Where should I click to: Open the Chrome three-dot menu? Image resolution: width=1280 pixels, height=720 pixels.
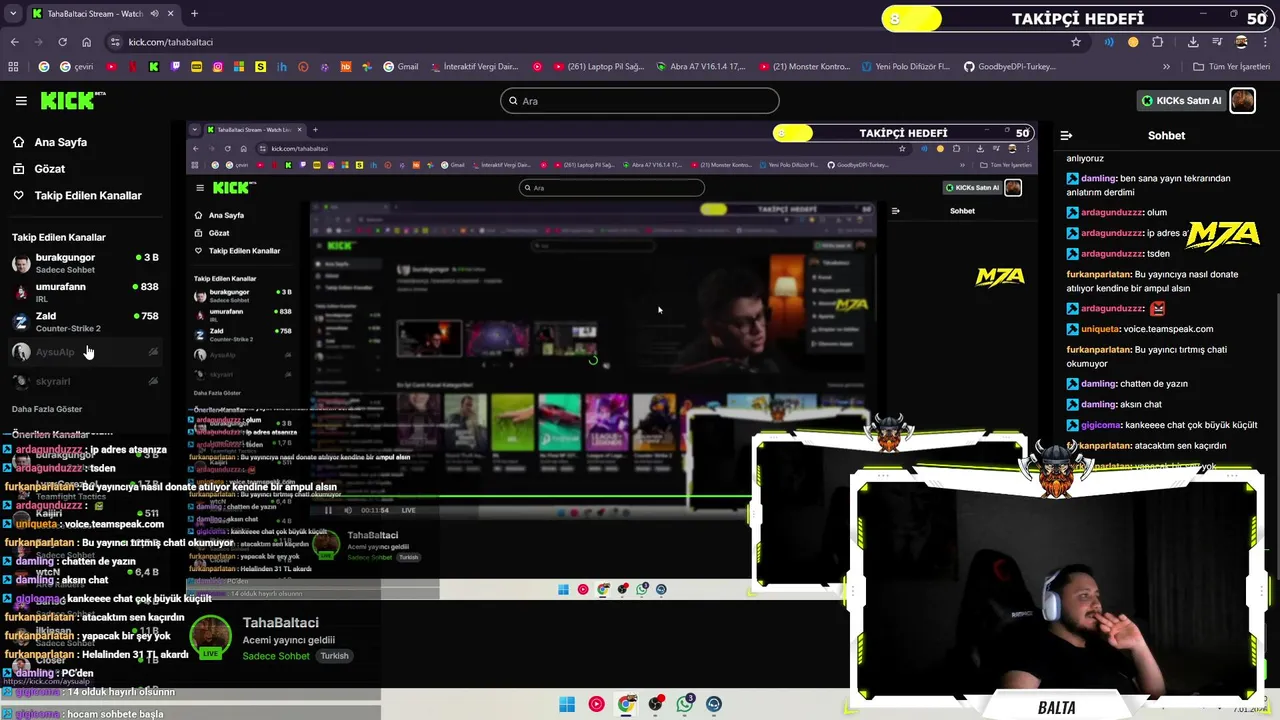1265,42
